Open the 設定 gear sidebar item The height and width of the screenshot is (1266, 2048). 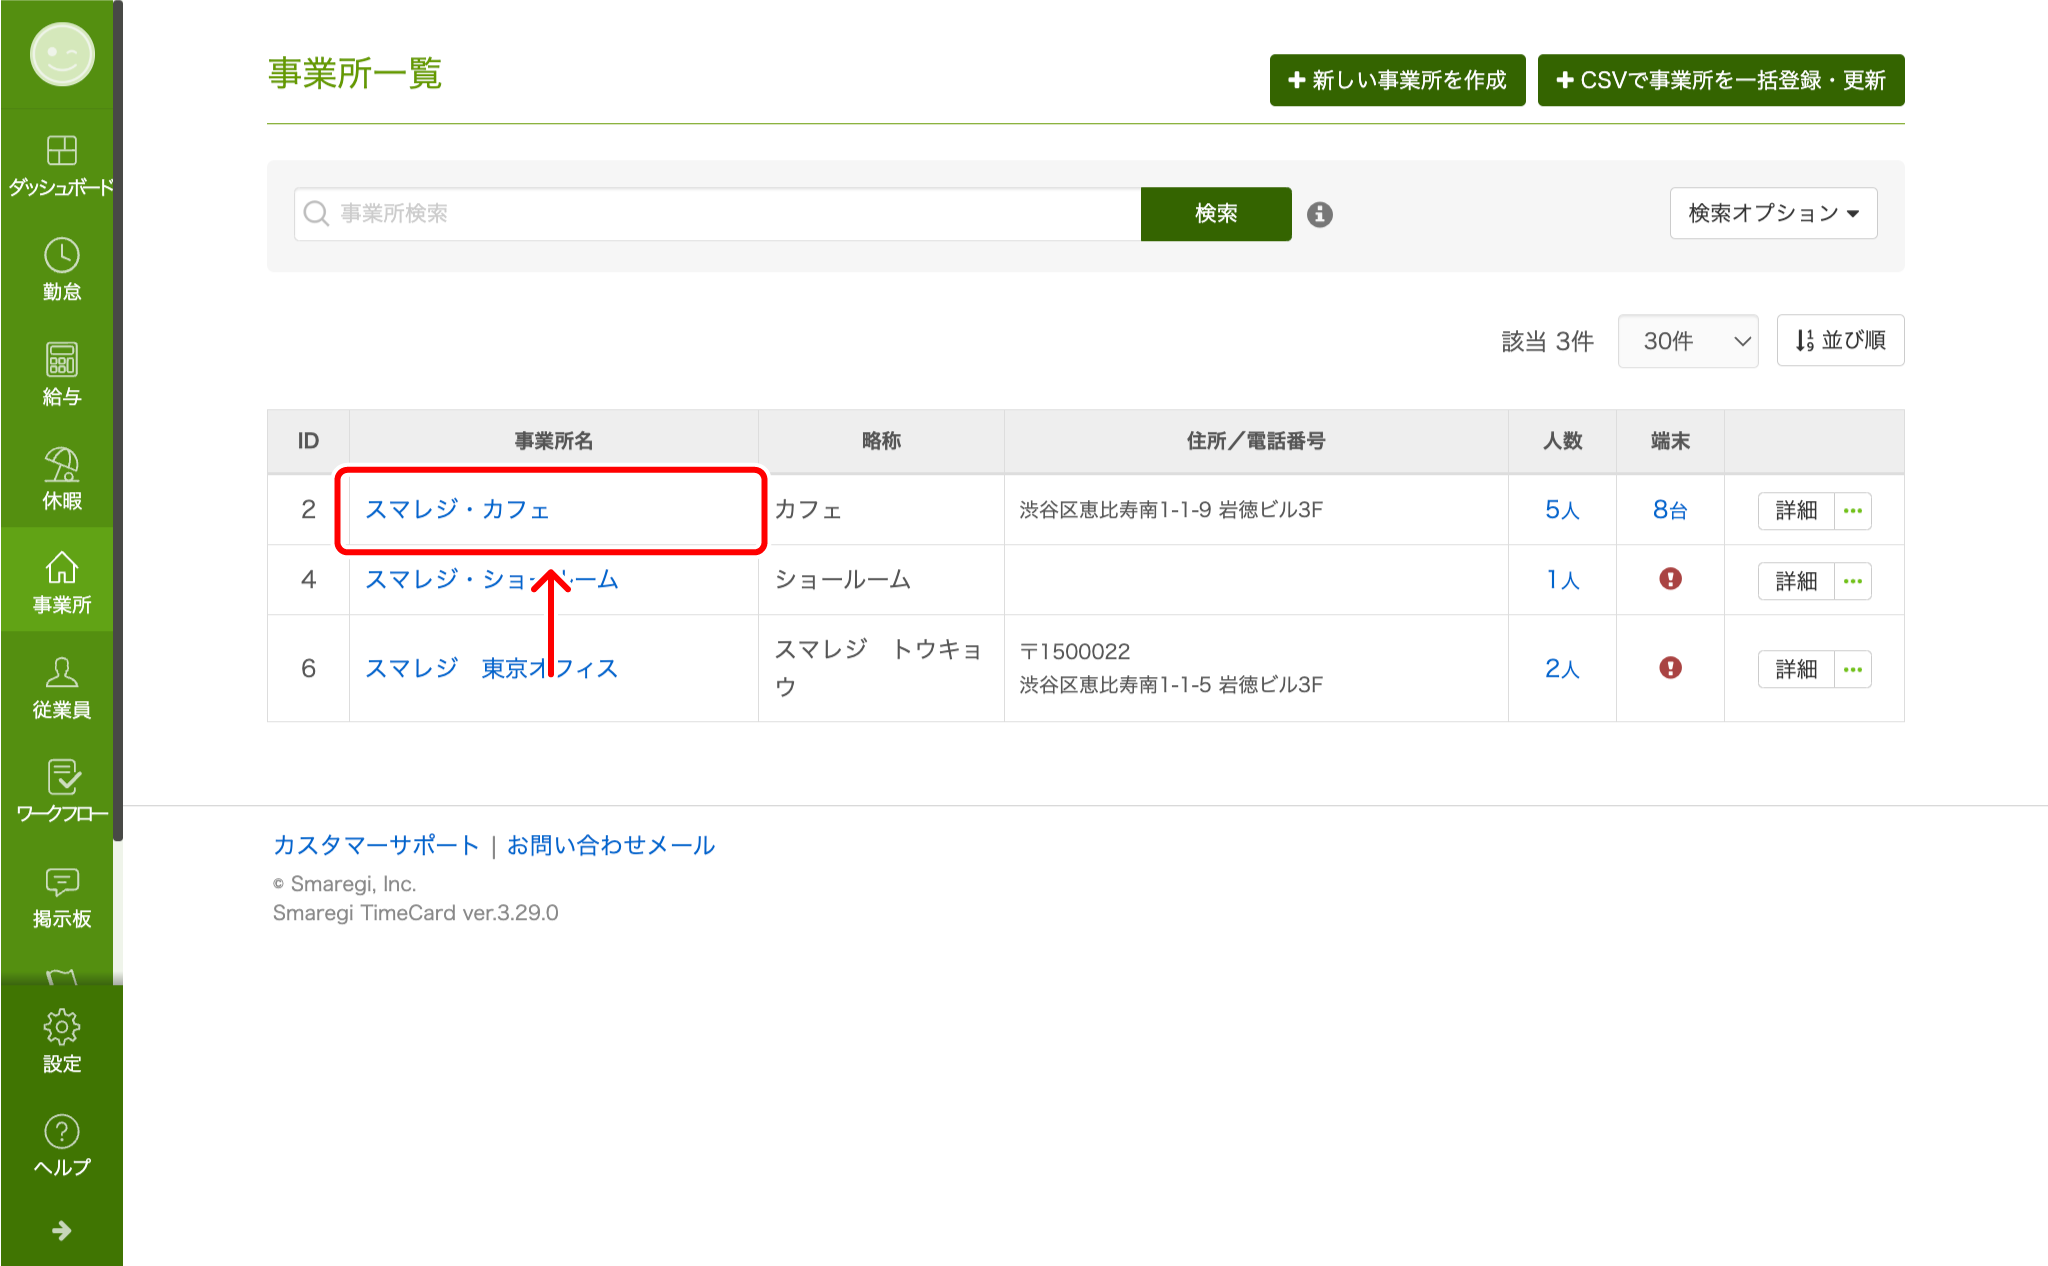point(62,1042)
